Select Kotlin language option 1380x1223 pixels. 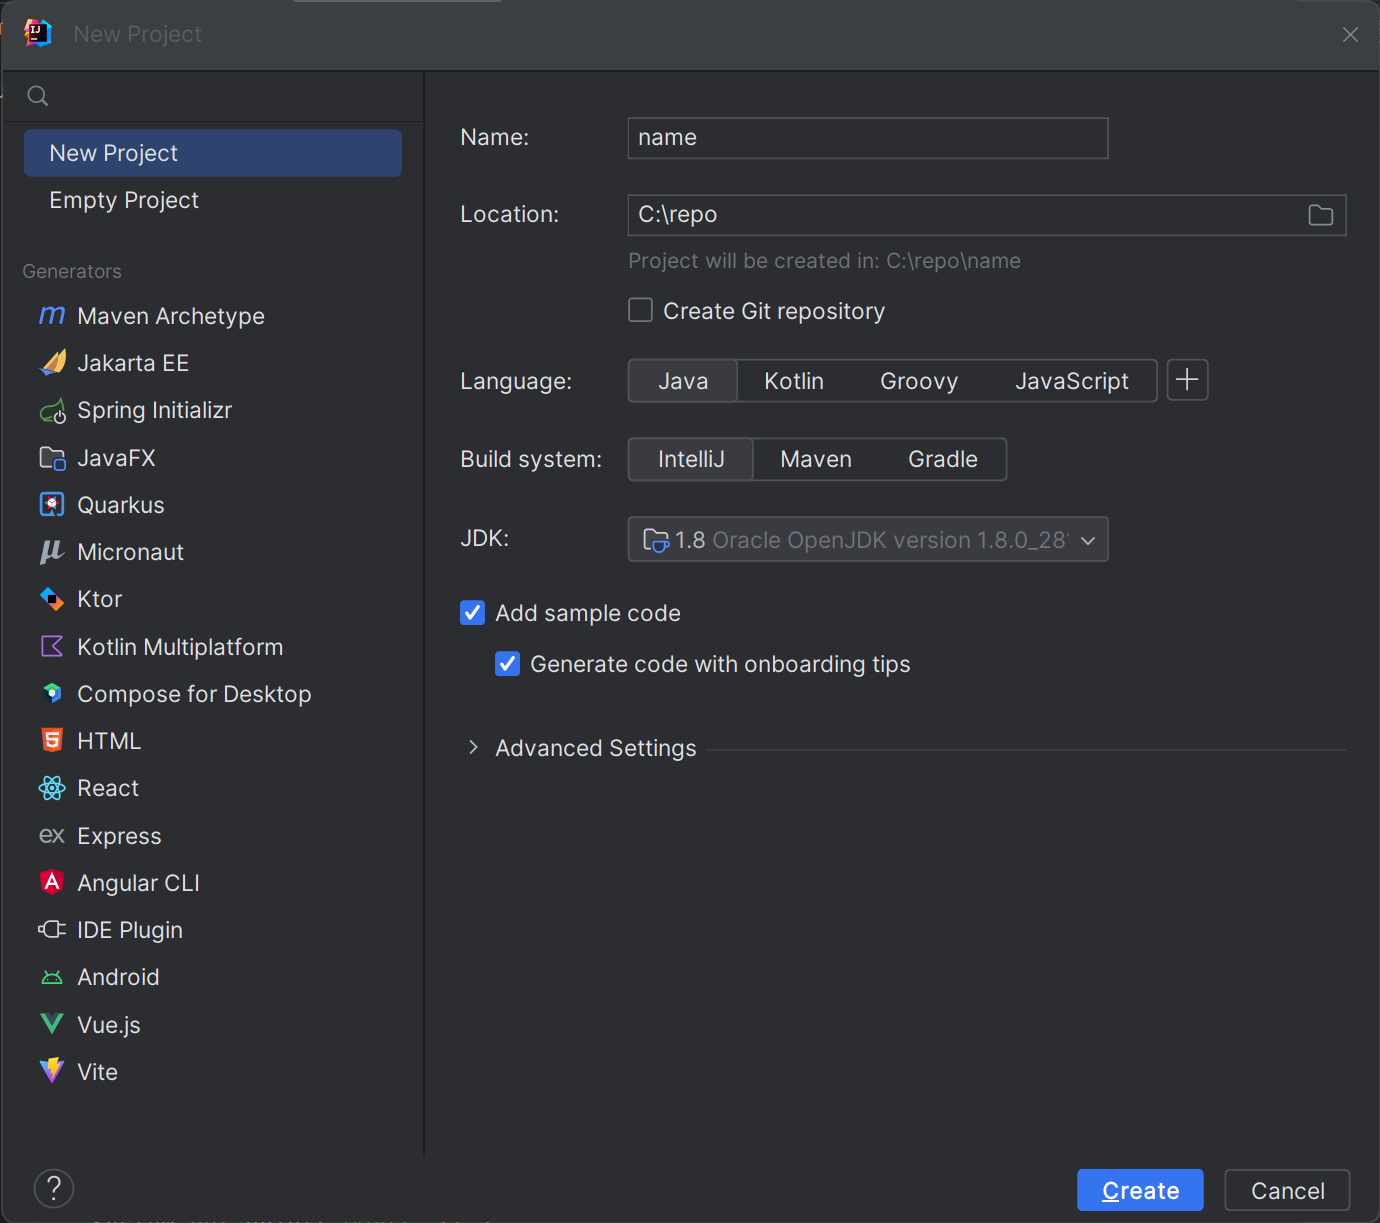794,381
